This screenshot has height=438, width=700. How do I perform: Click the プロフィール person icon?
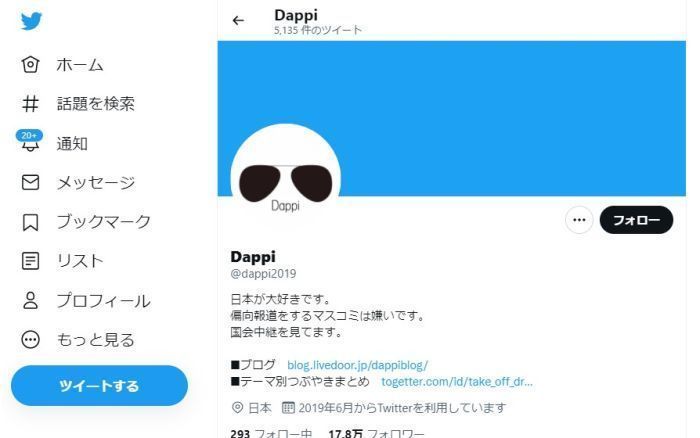click(x=30, y=300)
